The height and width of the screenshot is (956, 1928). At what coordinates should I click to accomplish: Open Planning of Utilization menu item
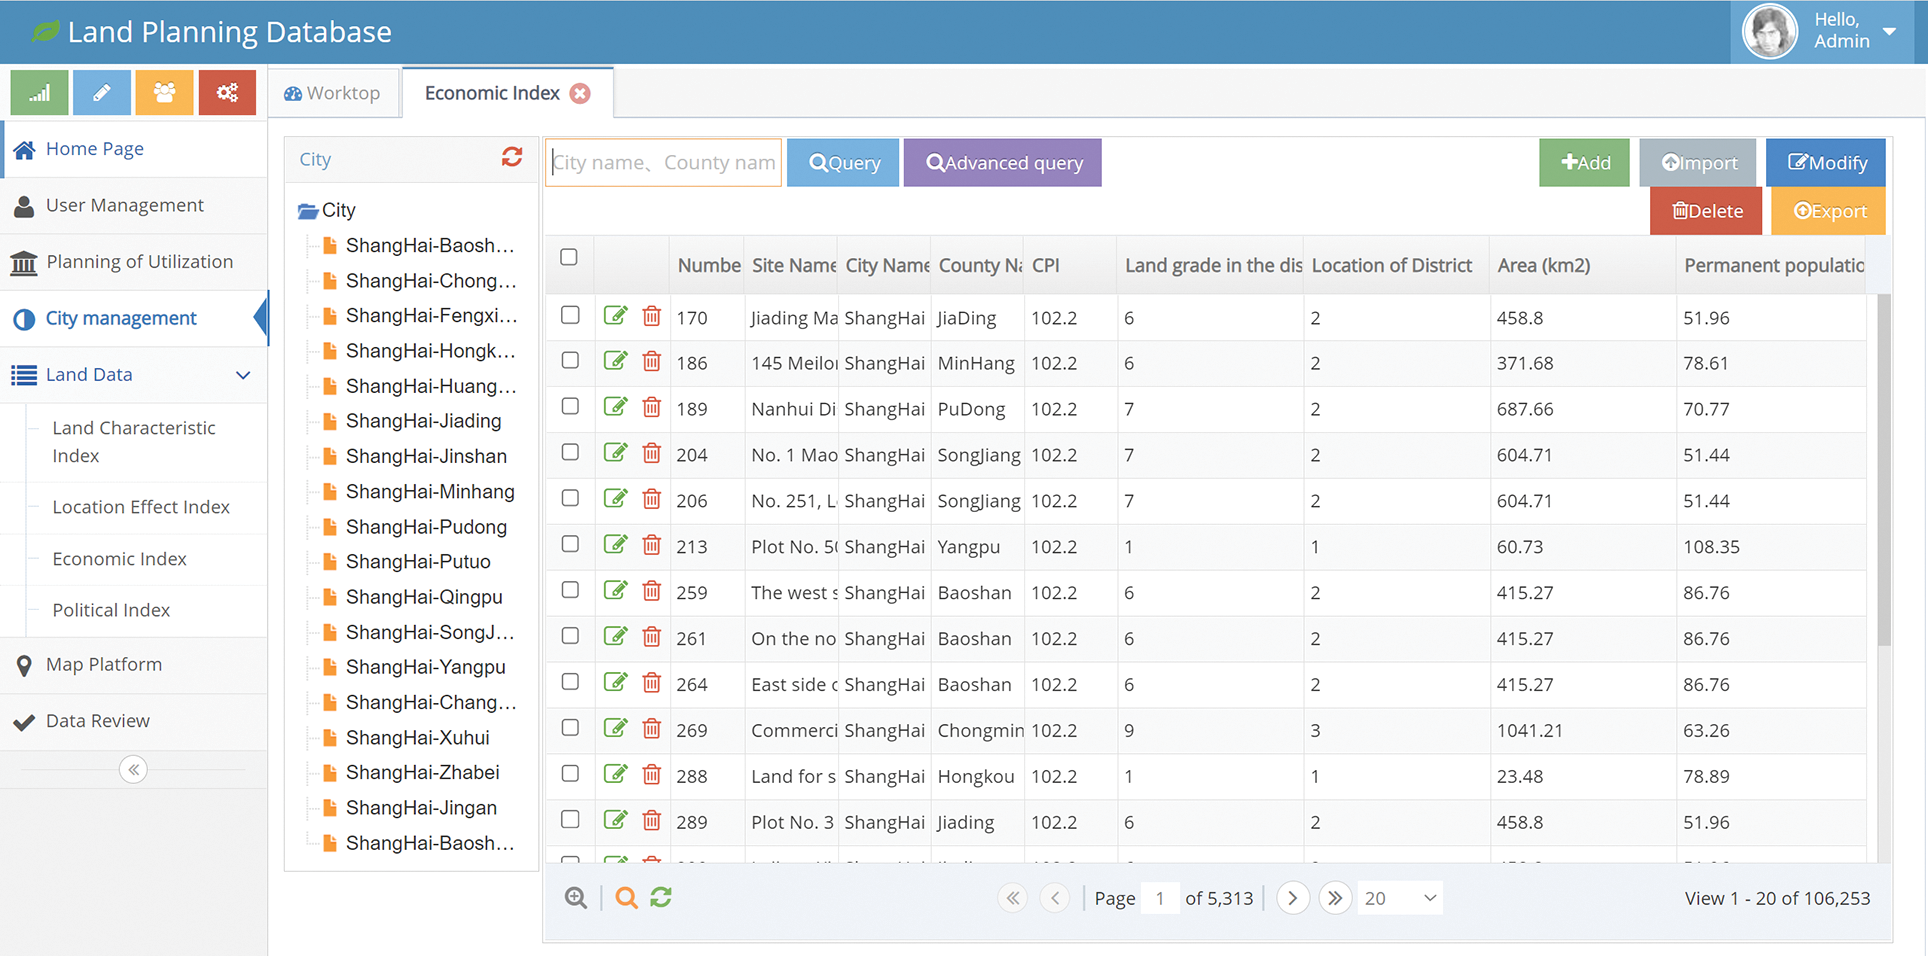tap(139, 262)
